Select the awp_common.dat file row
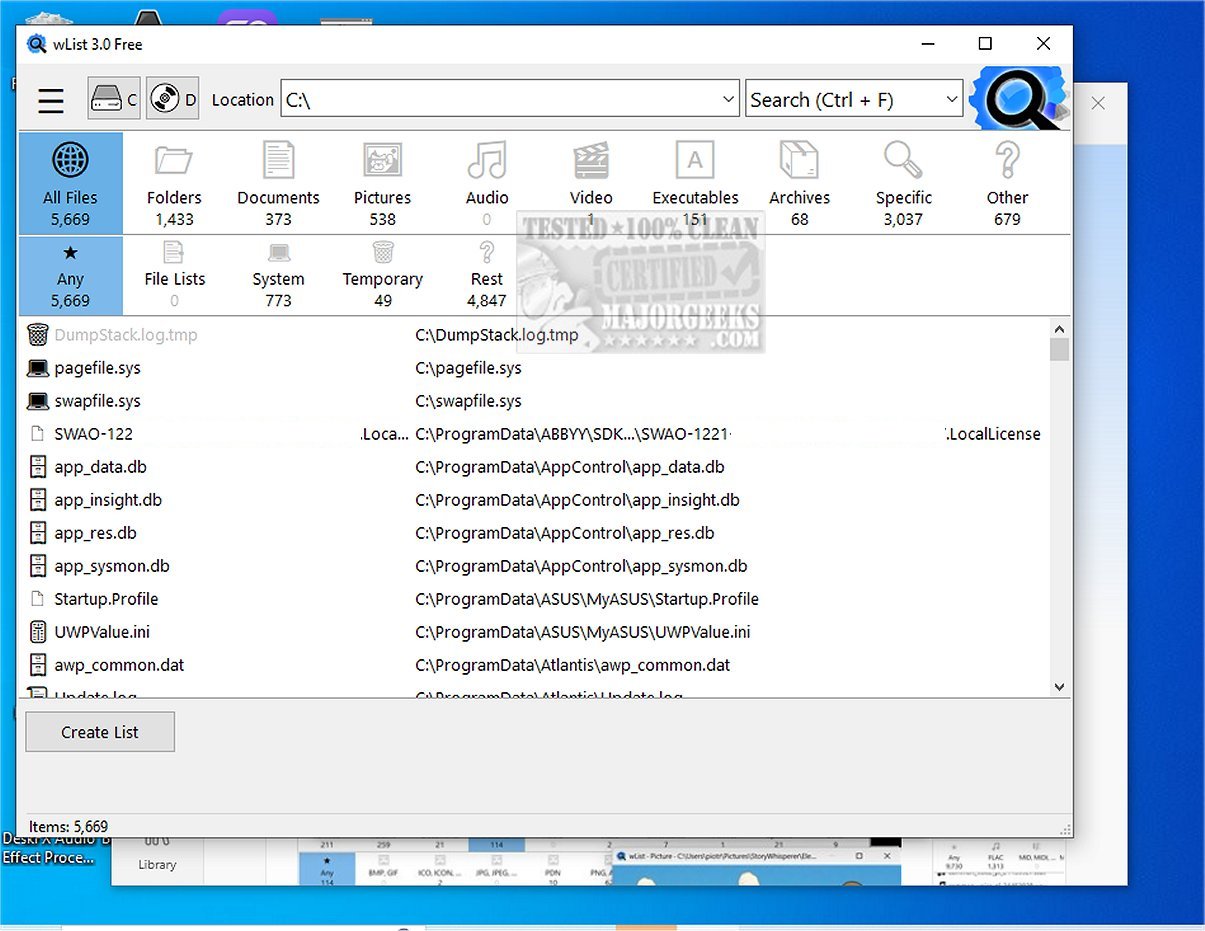This screenshot has width=1205, height=931. coord(535,665)
